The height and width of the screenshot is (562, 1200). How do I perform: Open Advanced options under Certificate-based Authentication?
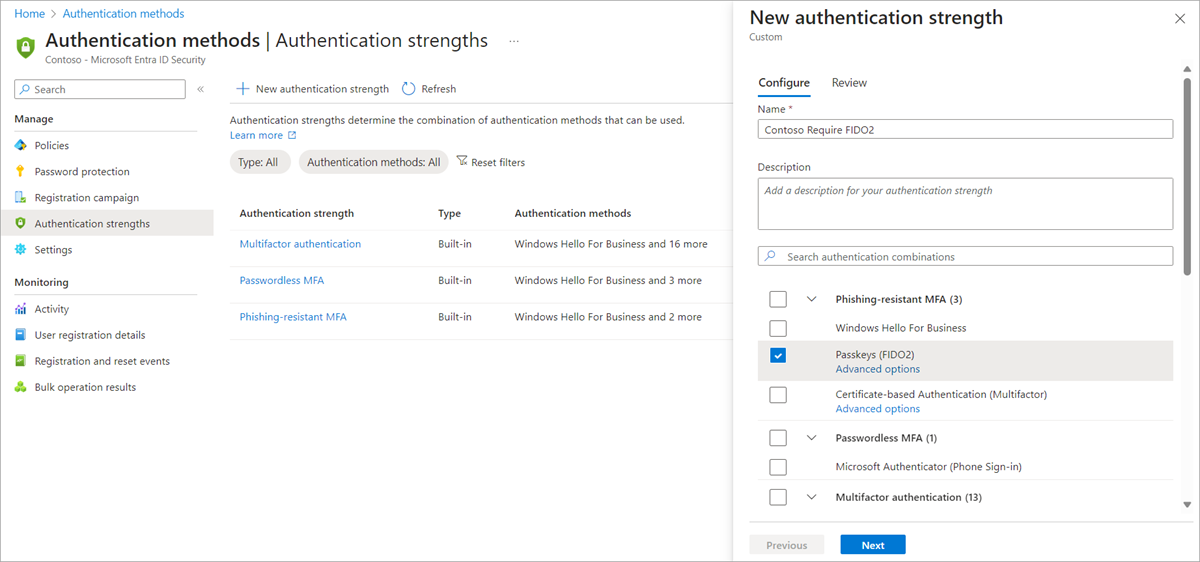[878, 409]
